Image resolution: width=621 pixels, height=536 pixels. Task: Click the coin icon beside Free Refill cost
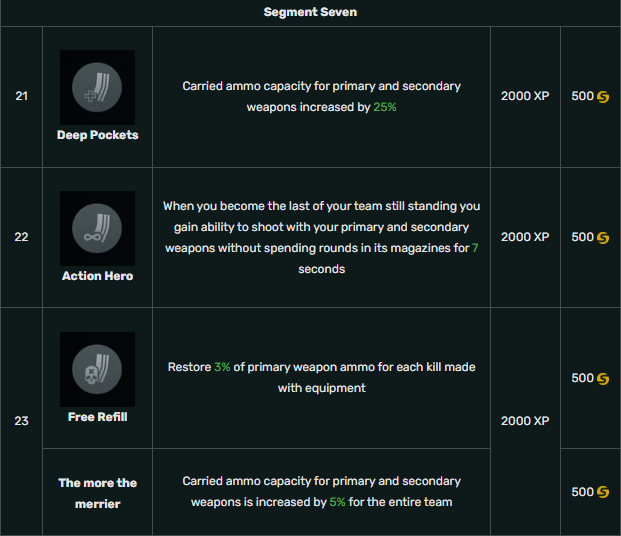pyautogui.click(x=603, y=379)
